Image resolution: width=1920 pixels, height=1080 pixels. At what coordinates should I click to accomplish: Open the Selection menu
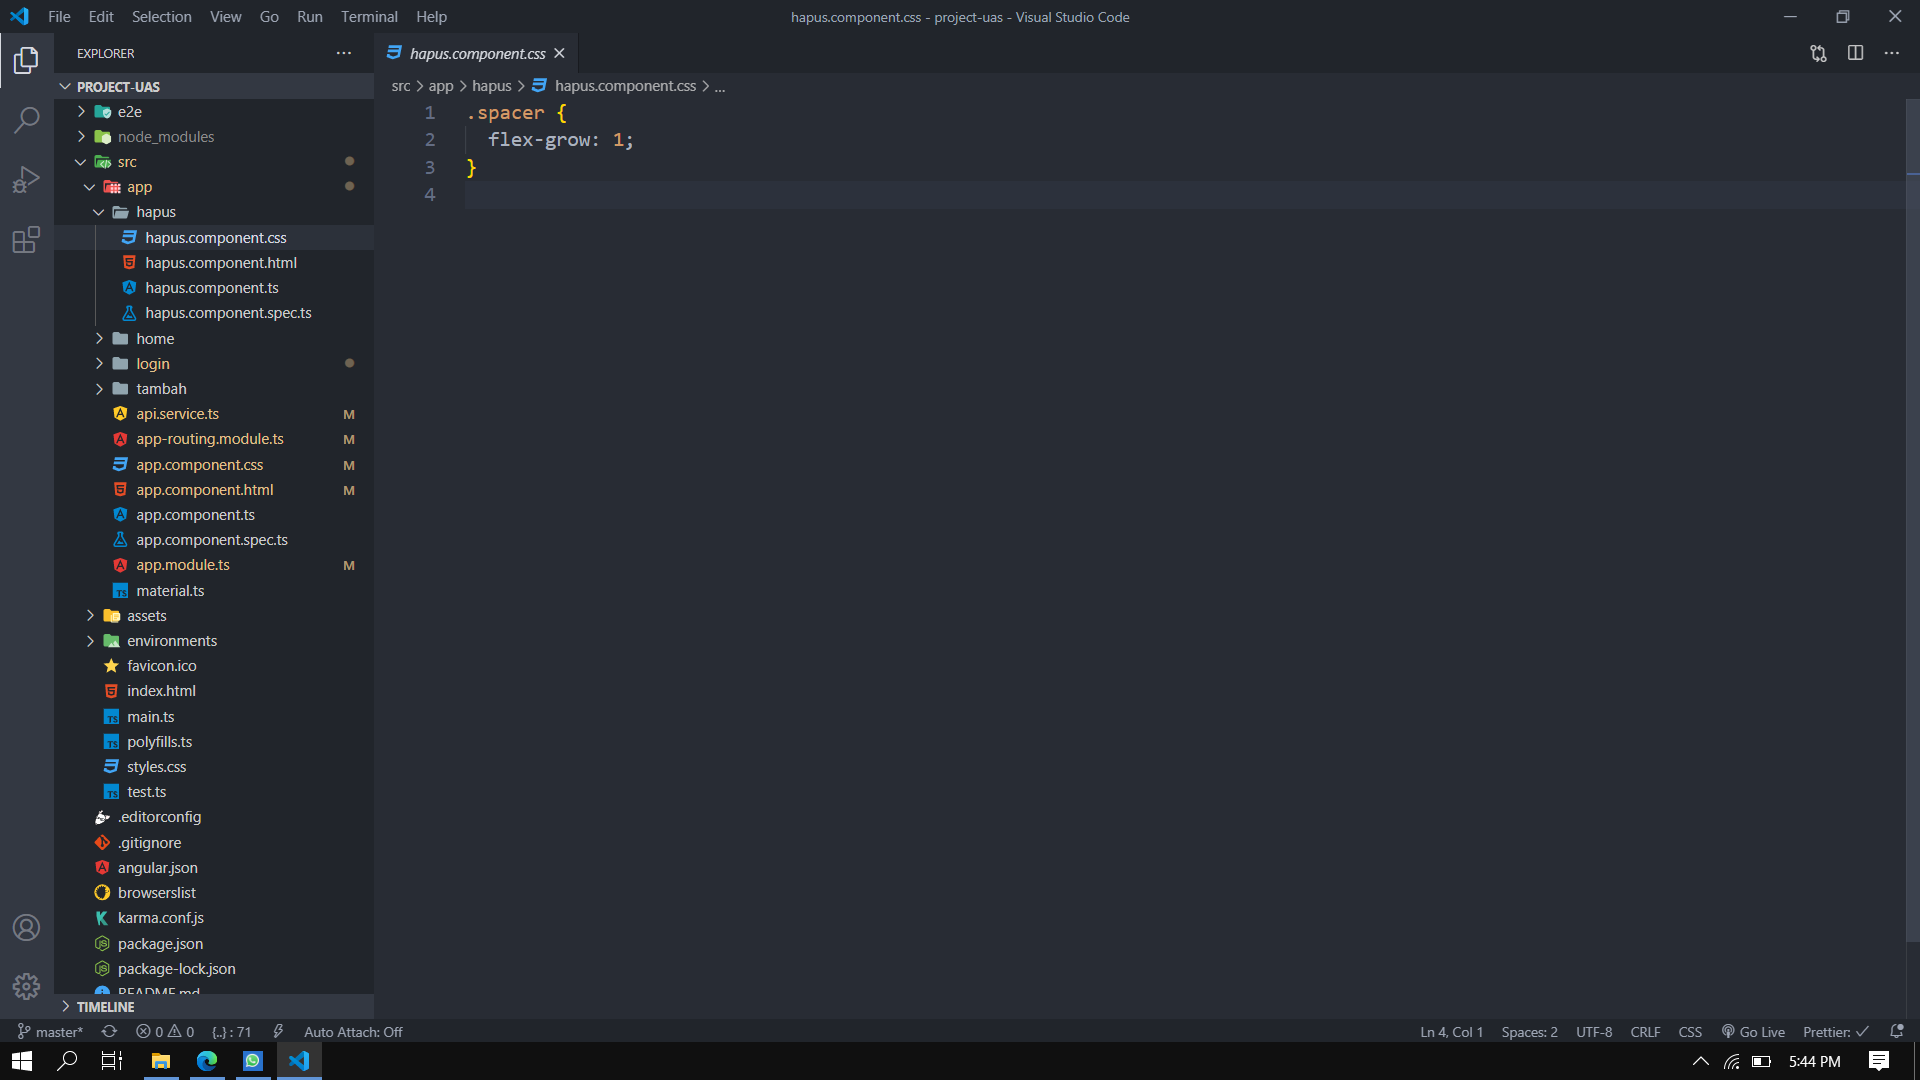(161, 16)
